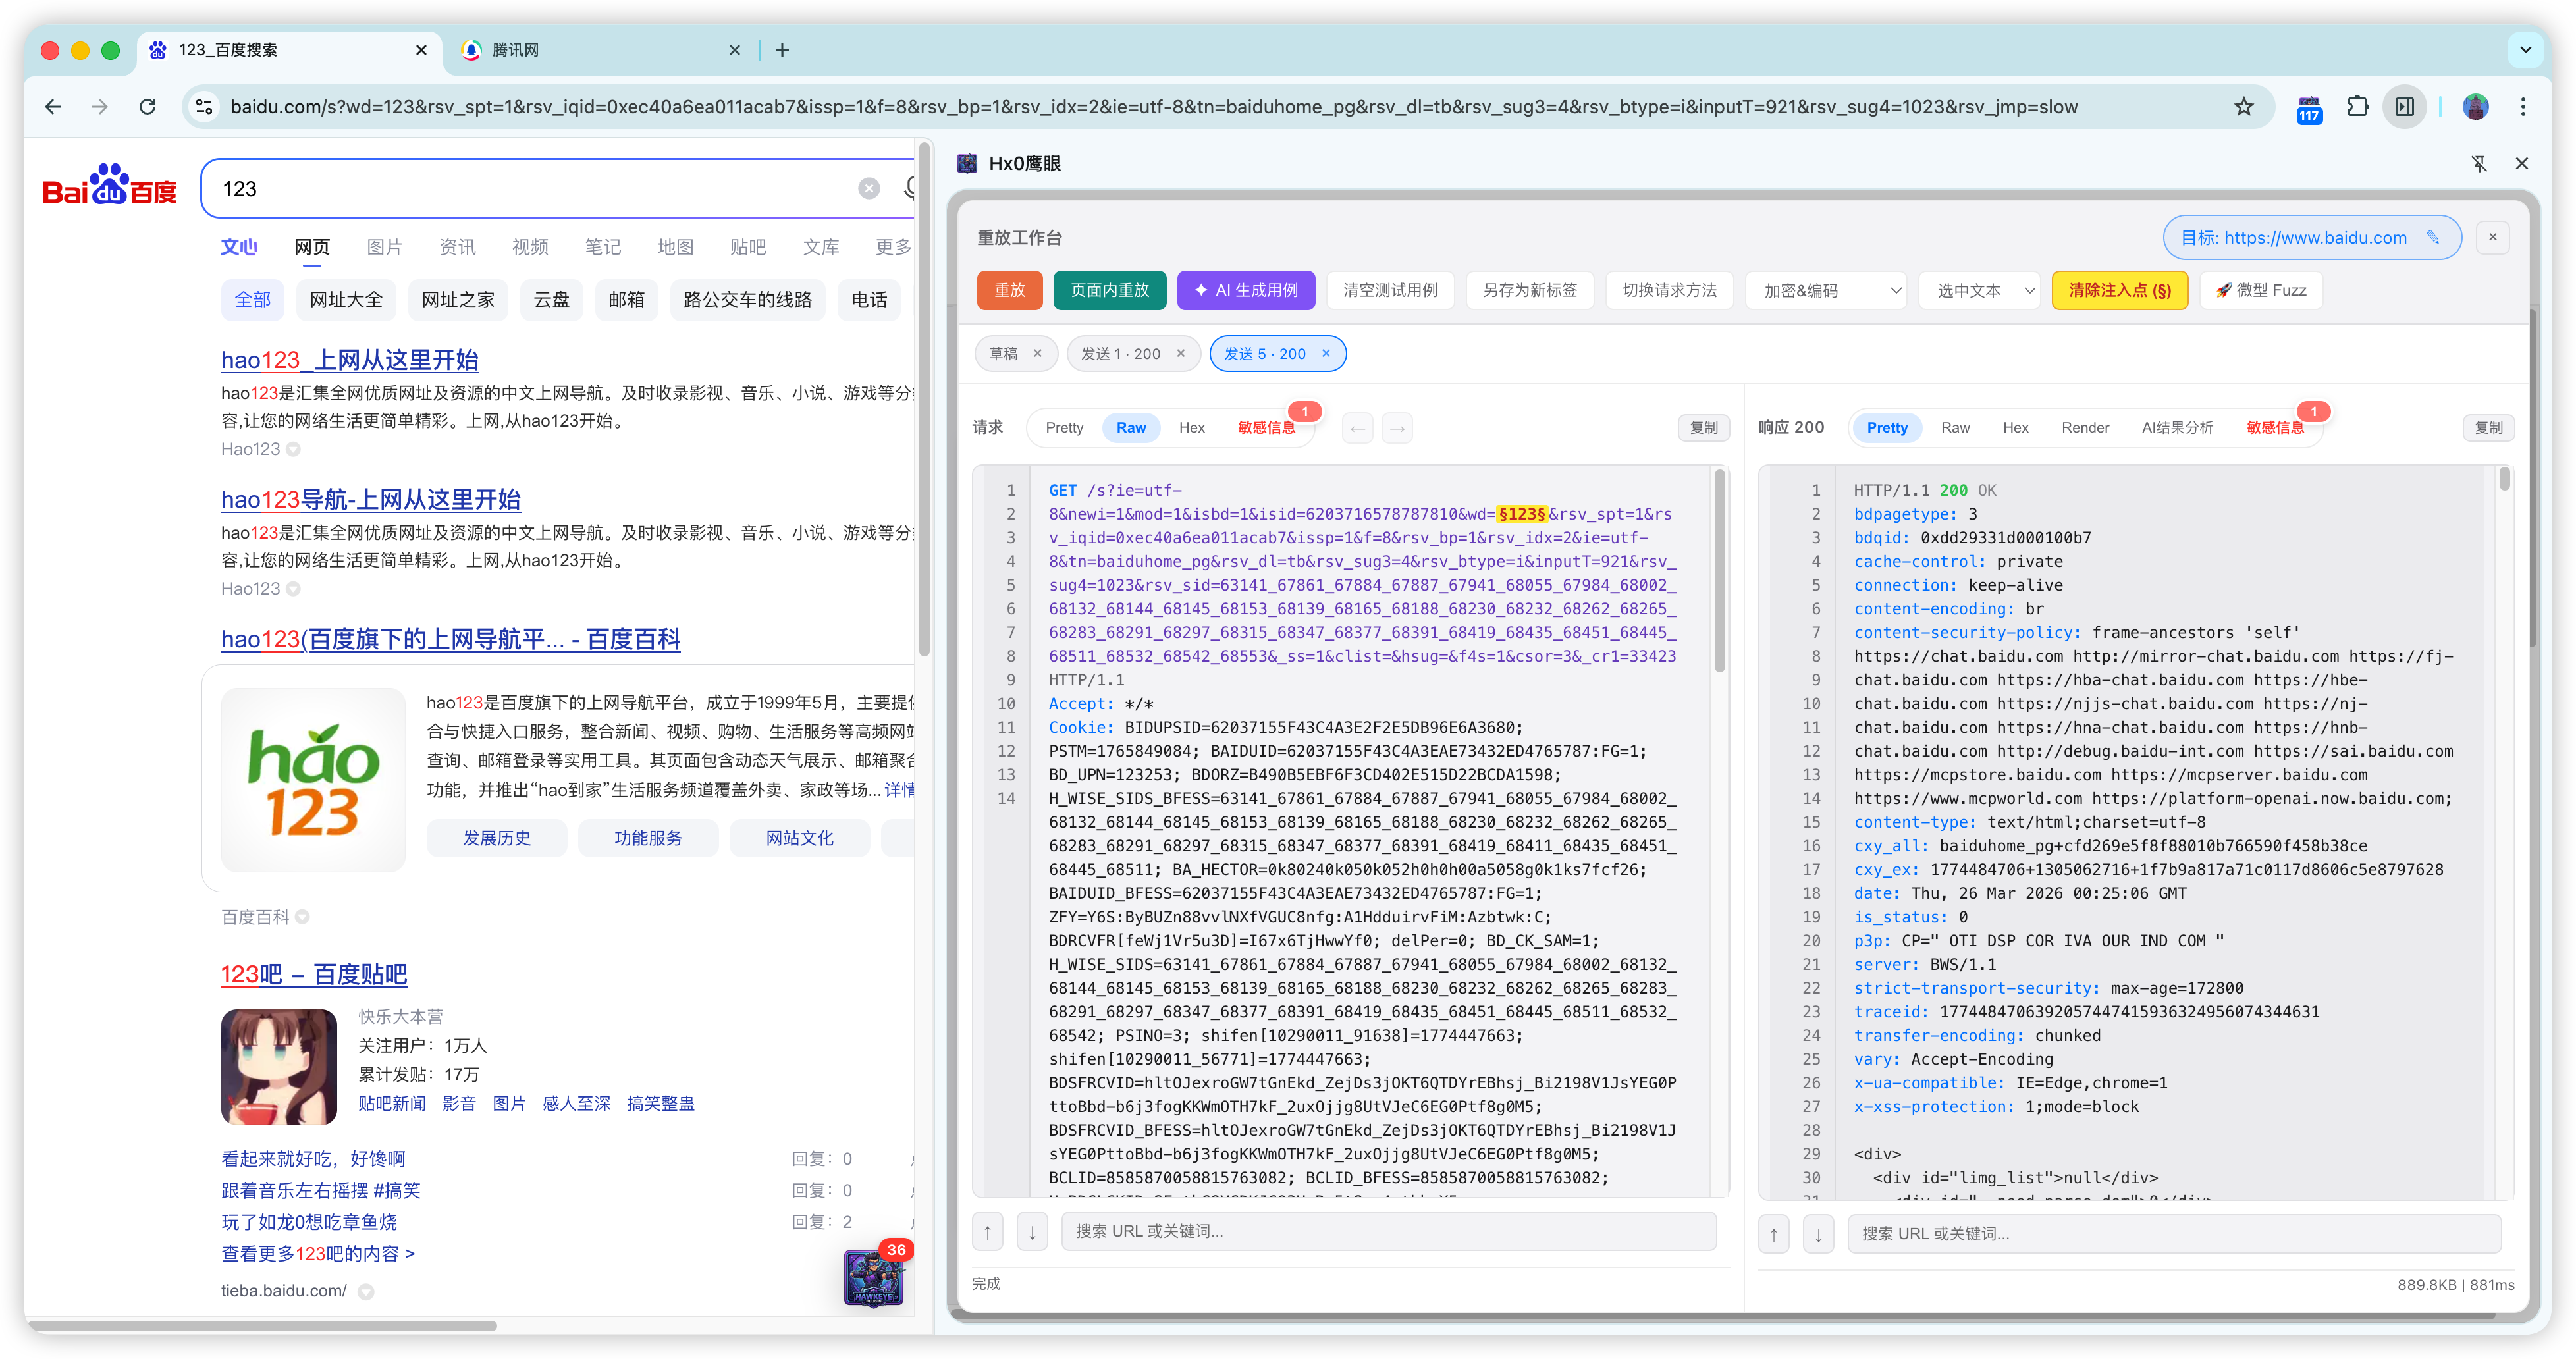2576x1359 pixels.
Task: Click the forward arrow beside request view tabs
Action: tap(1397, 428)
